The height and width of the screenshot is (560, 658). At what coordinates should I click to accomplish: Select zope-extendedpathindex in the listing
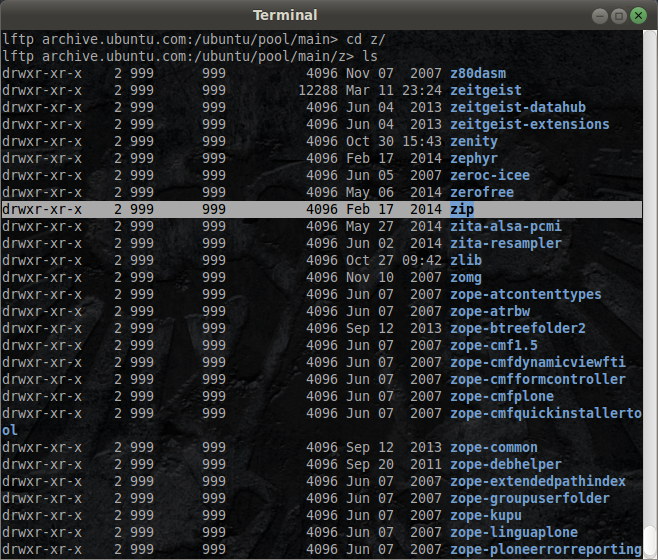tap(538, 481)
